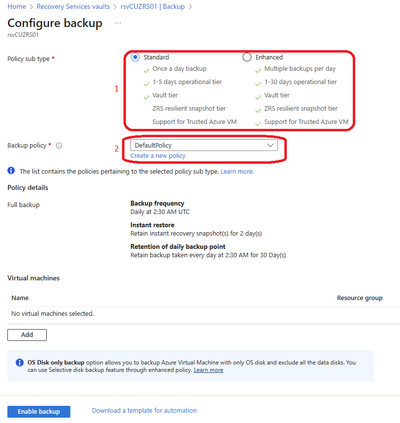Open Learn more link in OS Disk banner
This screenshot has height=423, width=400.
[x=208, y=370]
